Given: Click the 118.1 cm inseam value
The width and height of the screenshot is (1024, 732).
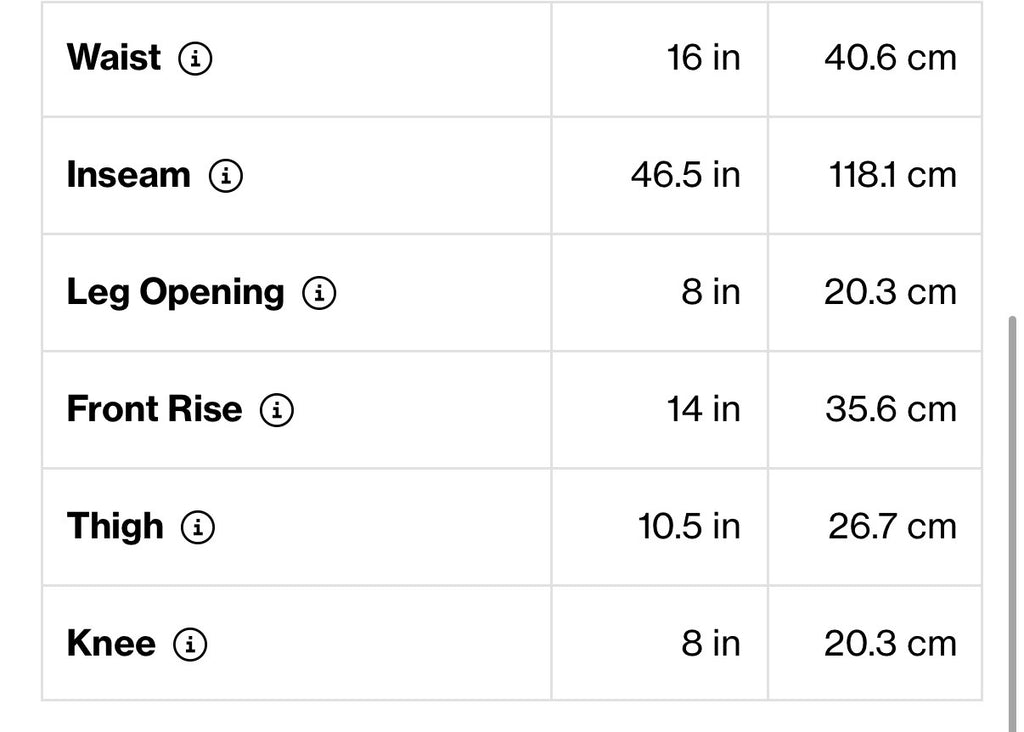Looking at the screenshot, I should tap(892, 175).
